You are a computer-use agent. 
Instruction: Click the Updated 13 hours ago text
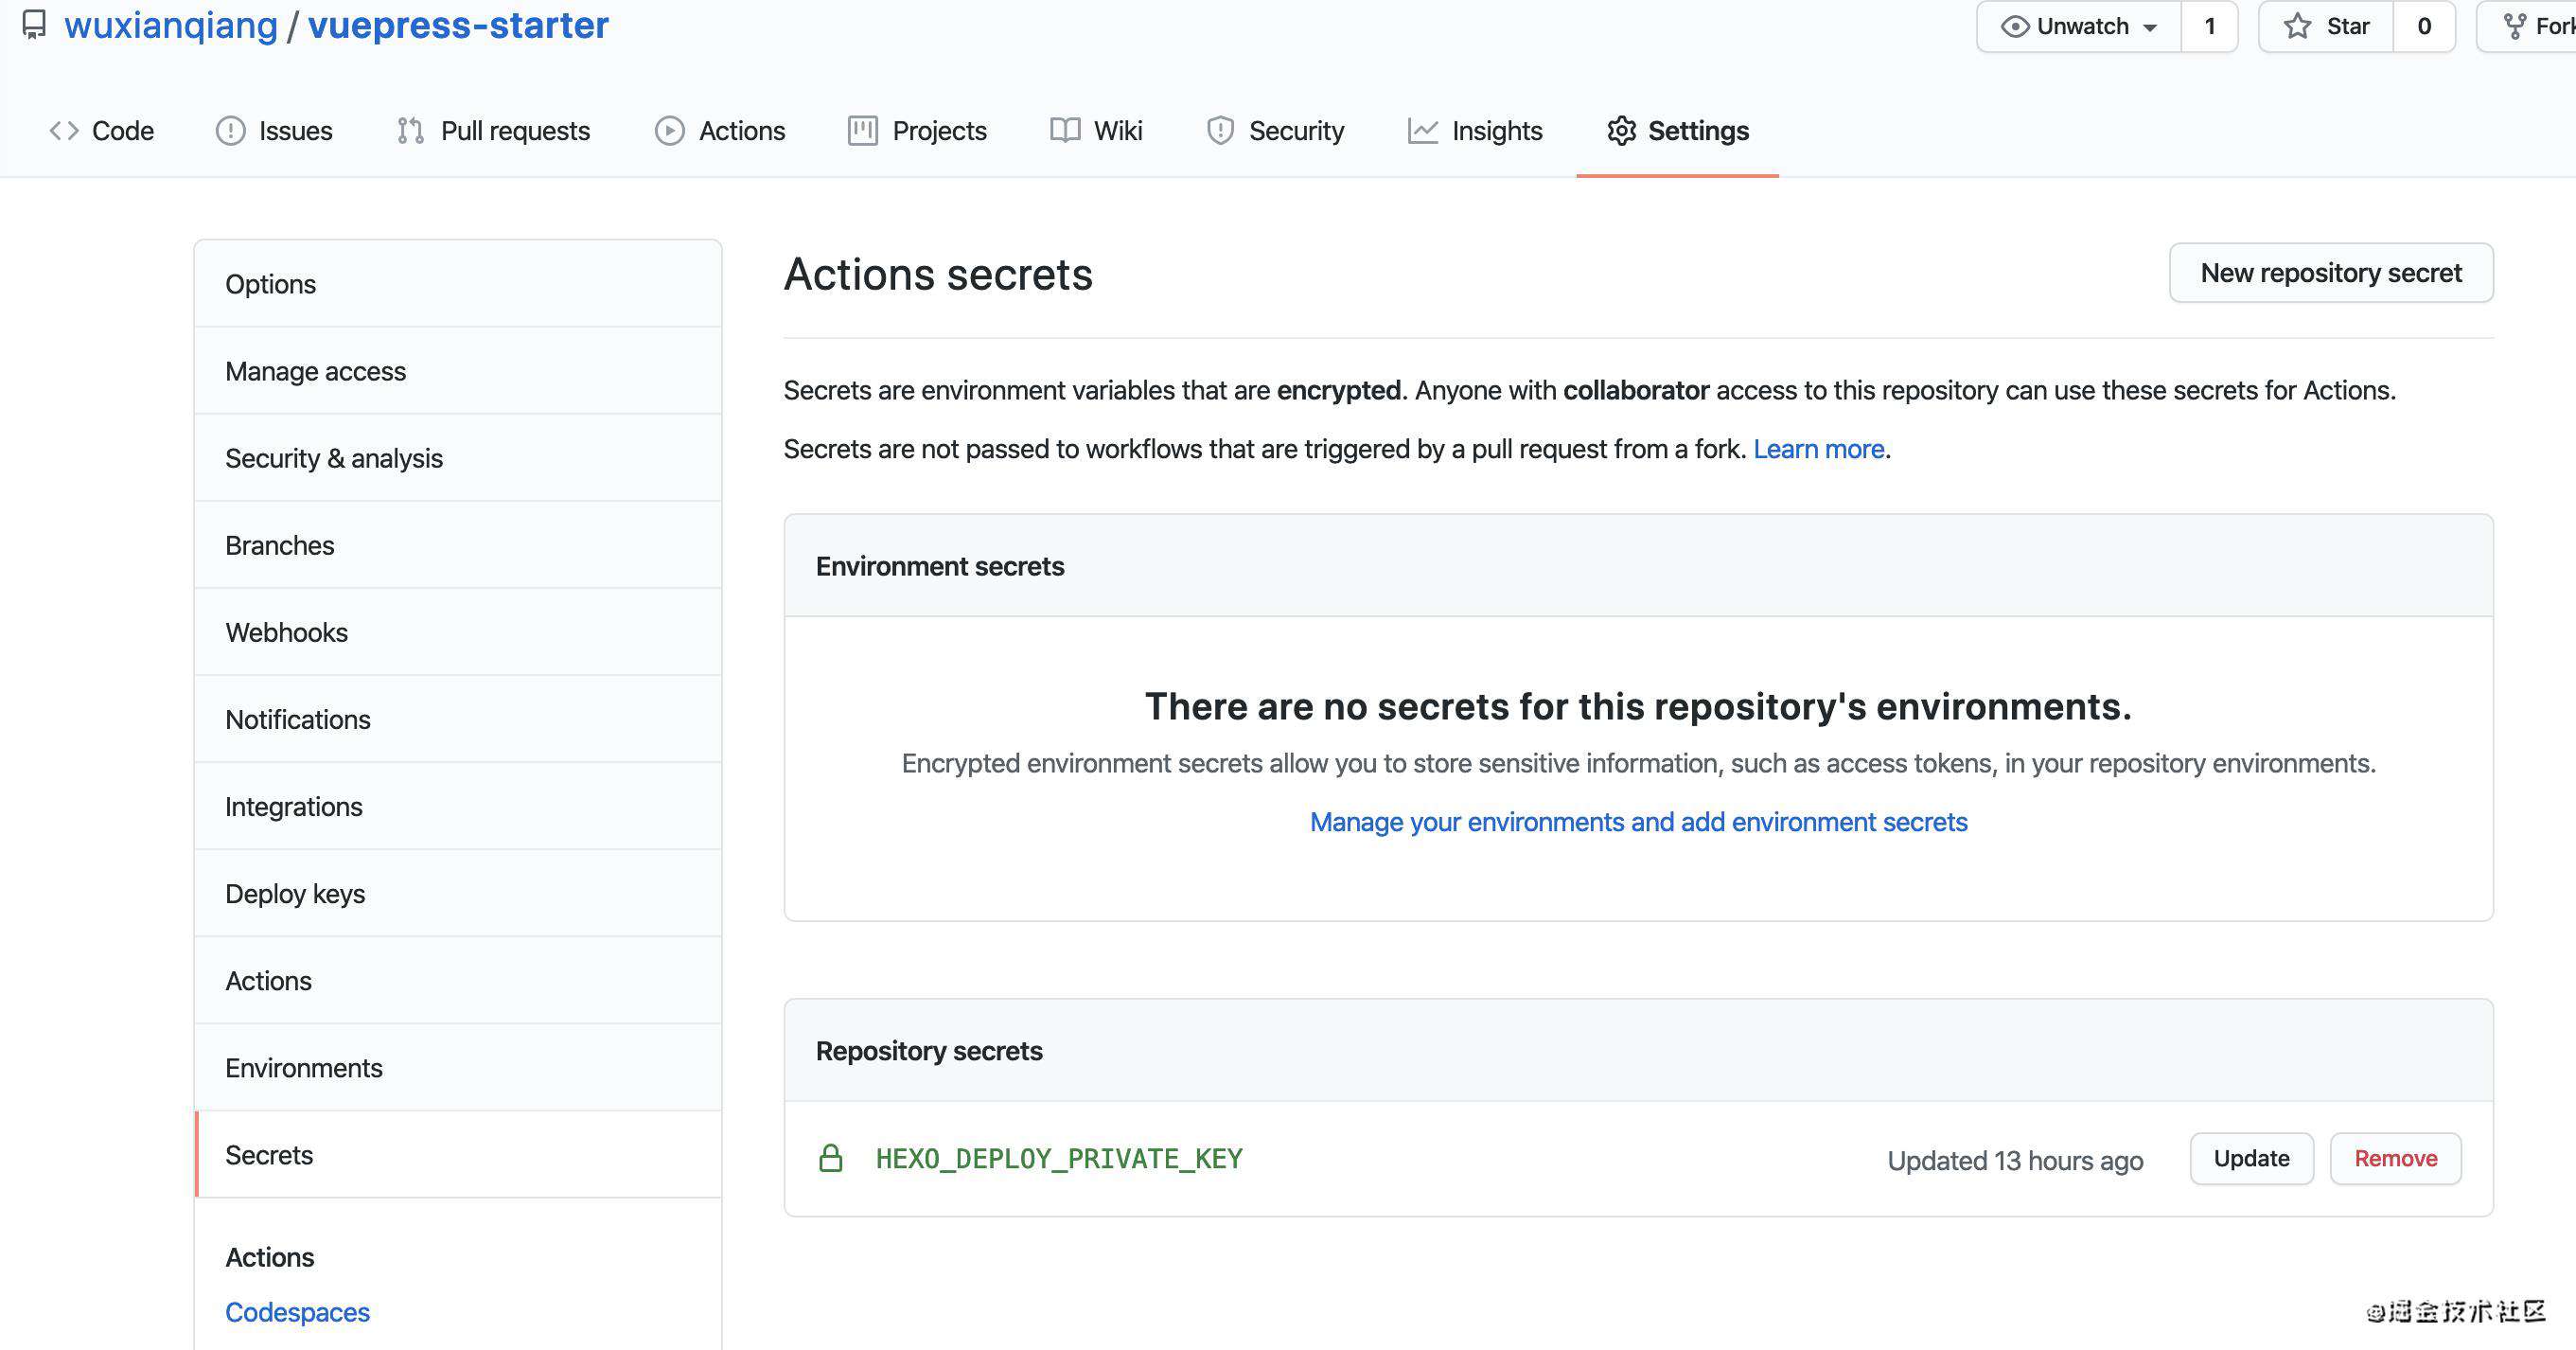coord(2015,1160)
